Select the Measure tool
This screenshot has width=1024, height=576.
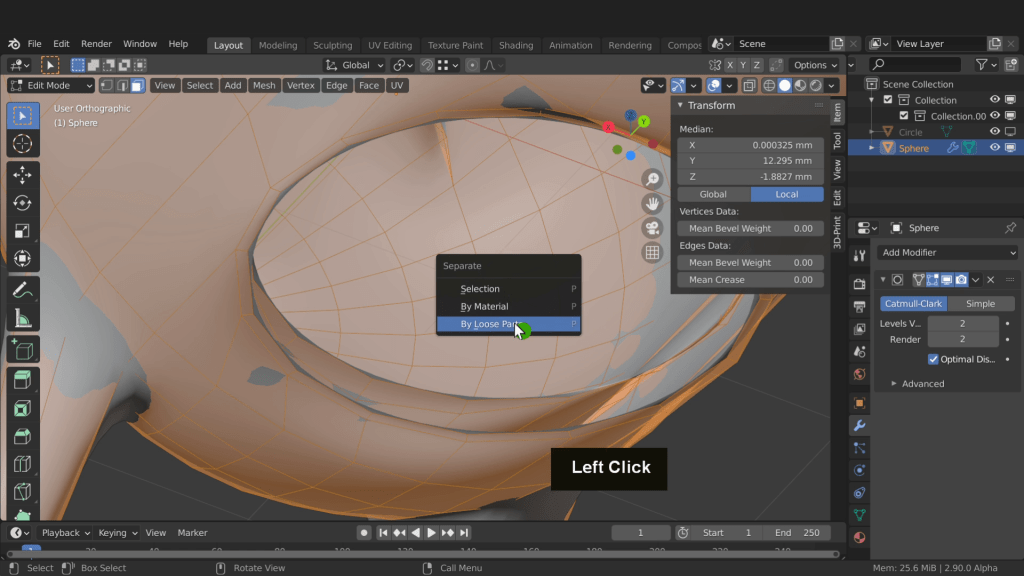pyautogui.click(x=22, y=319)
